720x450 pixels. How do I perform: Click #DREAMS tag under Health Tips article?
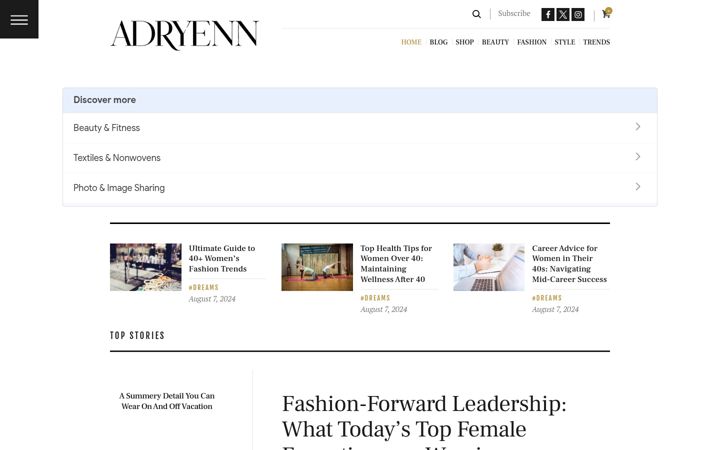pos(375,298)
